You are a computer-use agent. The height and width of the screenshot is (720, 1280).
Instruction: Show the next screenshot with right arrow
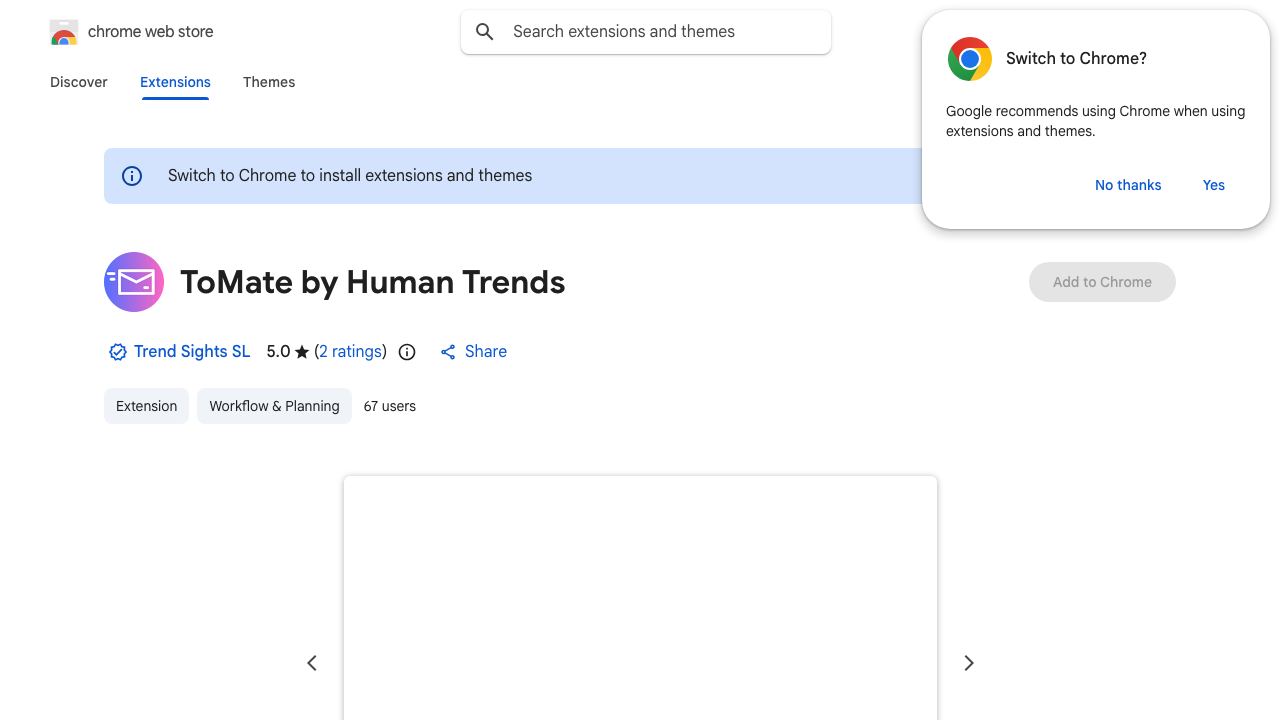click(968, 663)
